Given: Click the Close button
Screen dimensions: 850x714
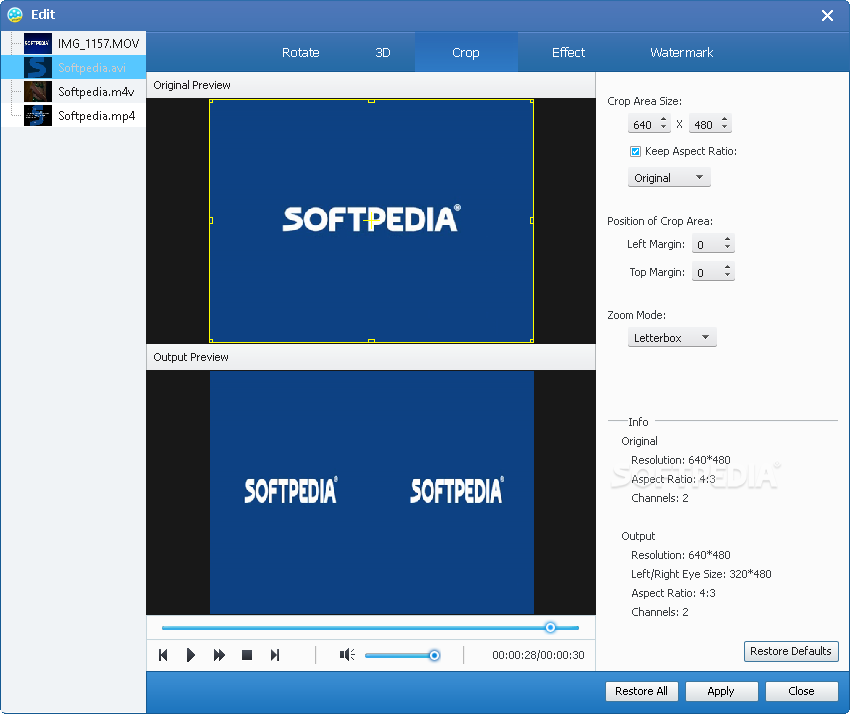Looking at the screenshot, I should (801, 691).
